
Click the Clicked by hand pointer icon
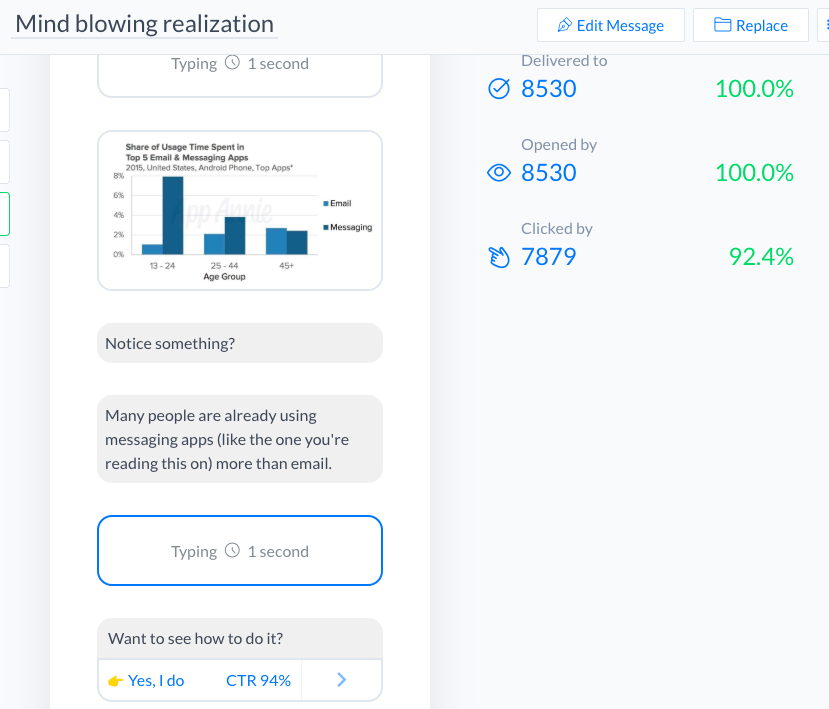[x=498, y=258]
